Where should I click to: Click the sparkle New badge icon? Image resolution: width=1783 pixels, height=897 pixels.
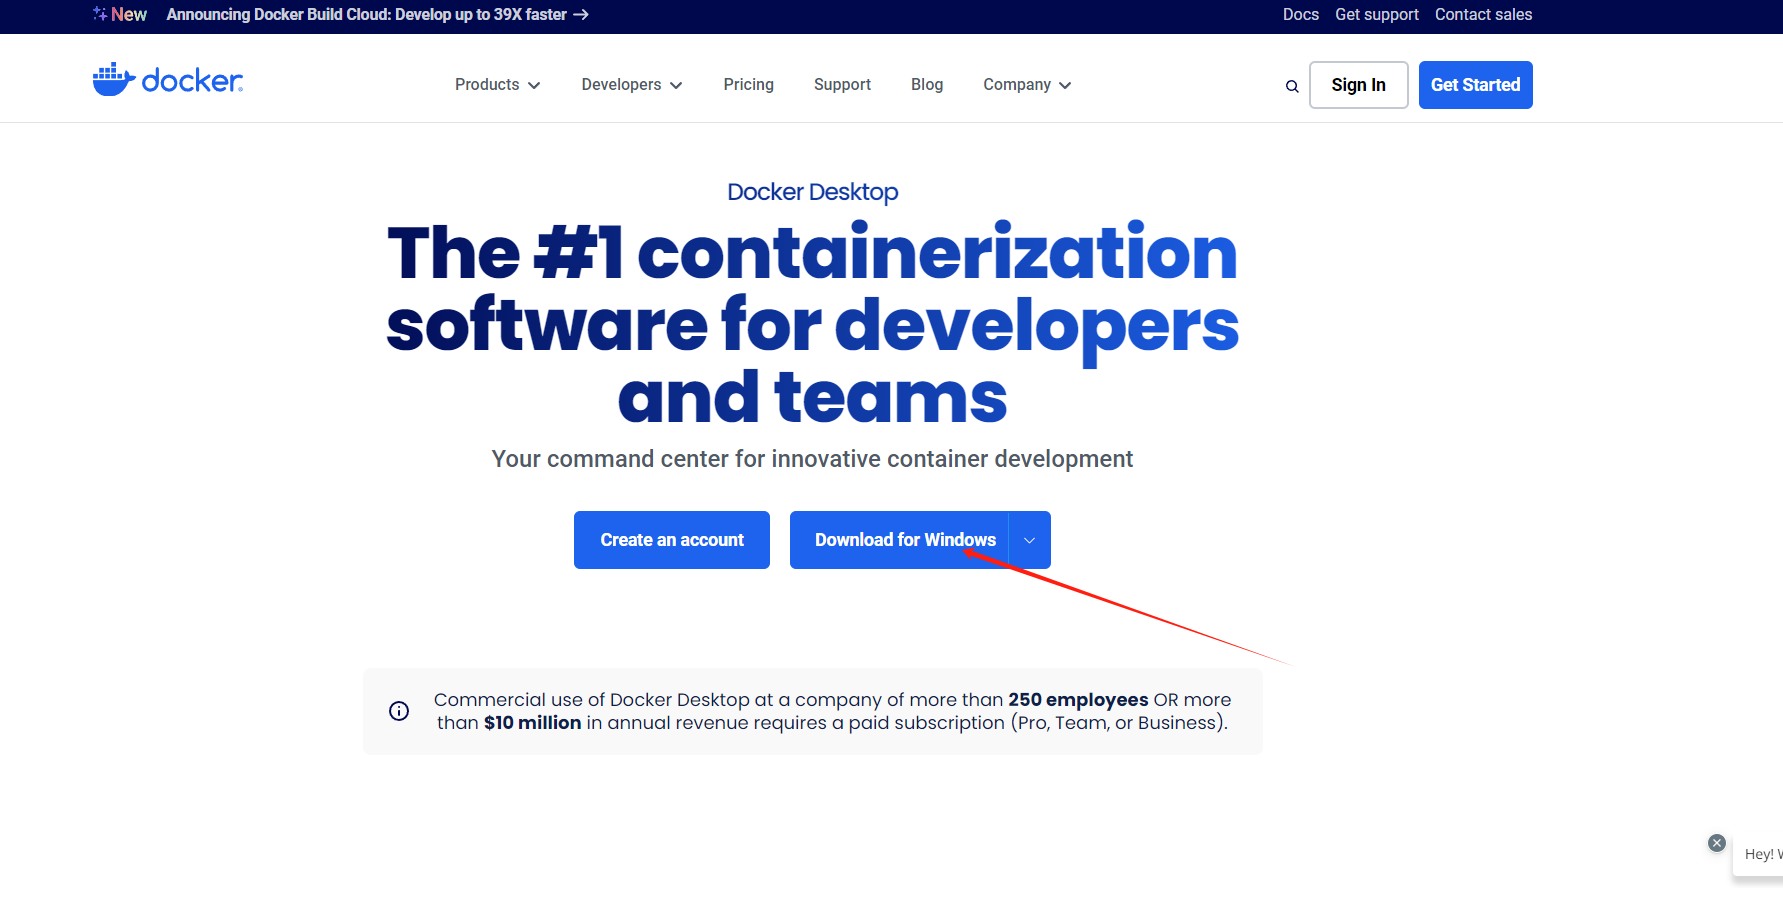101,14
